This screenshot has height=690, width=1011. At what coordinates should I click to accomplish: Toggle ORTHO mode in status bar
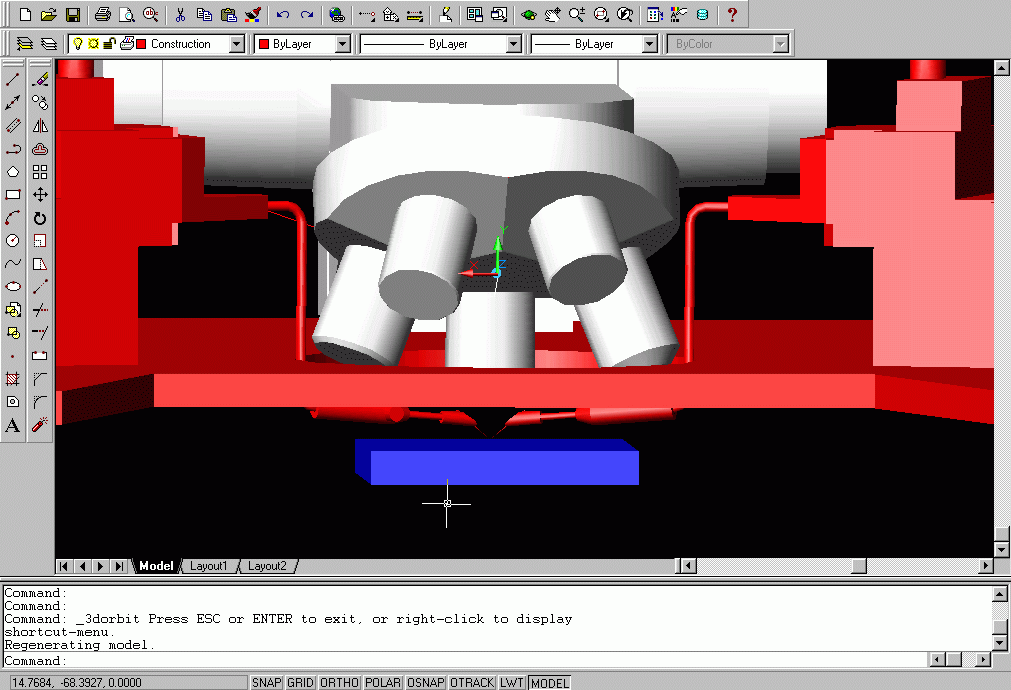[335, 683]
